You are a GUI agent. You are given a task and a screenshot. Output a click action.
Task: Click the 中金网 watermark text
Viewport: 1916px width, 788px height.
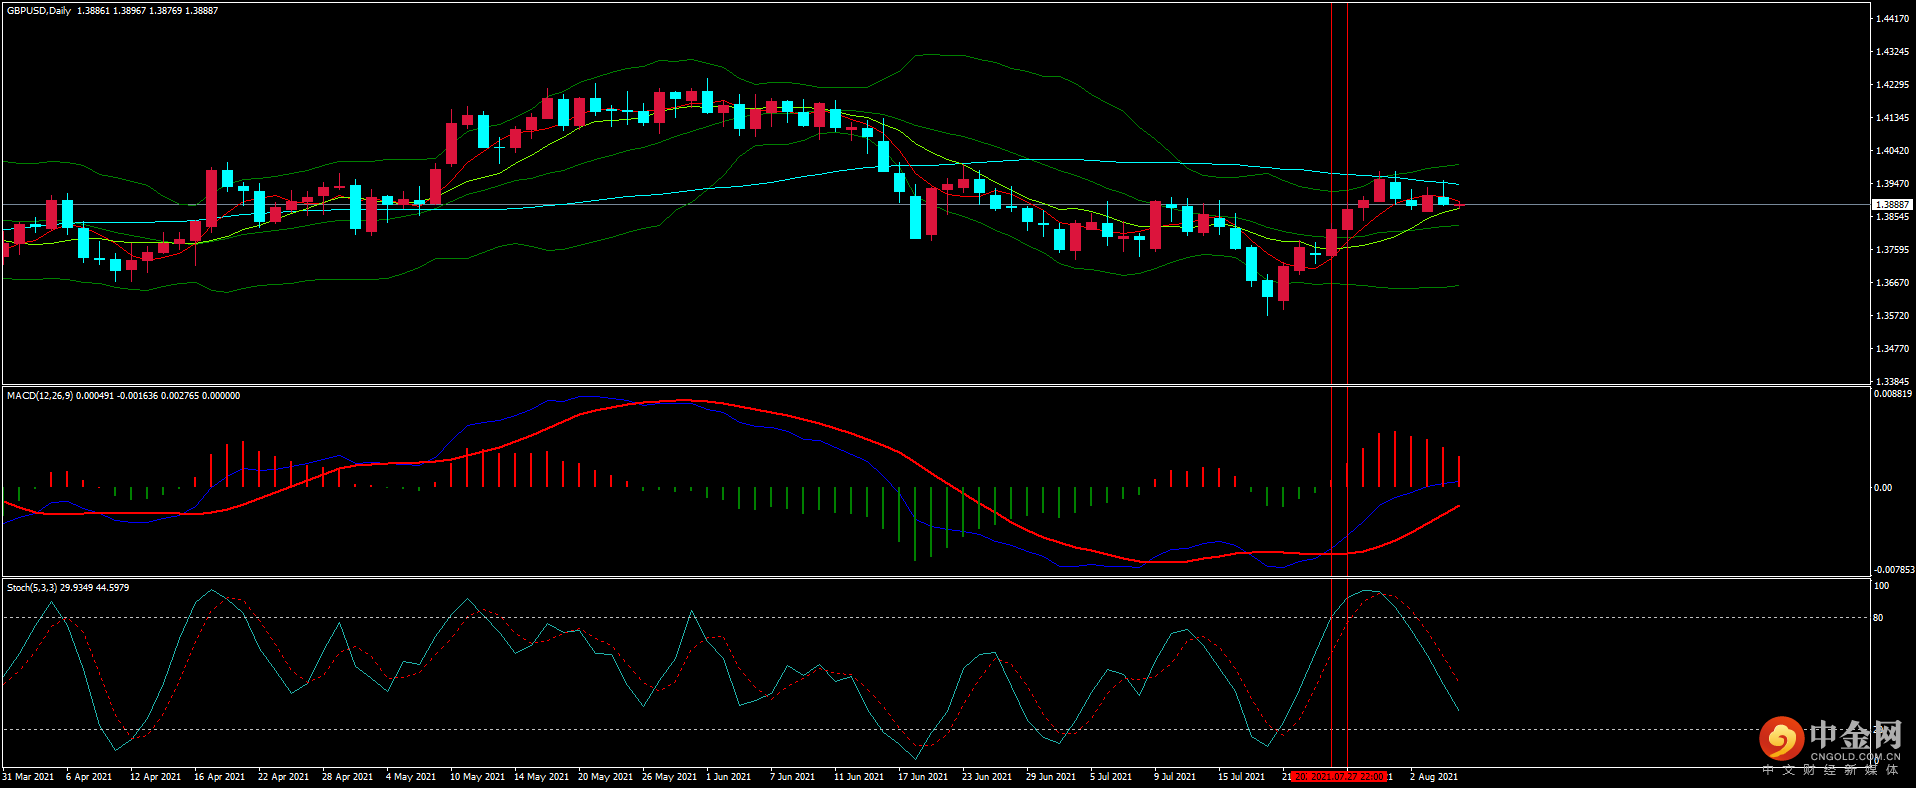tap(1855, 735)
